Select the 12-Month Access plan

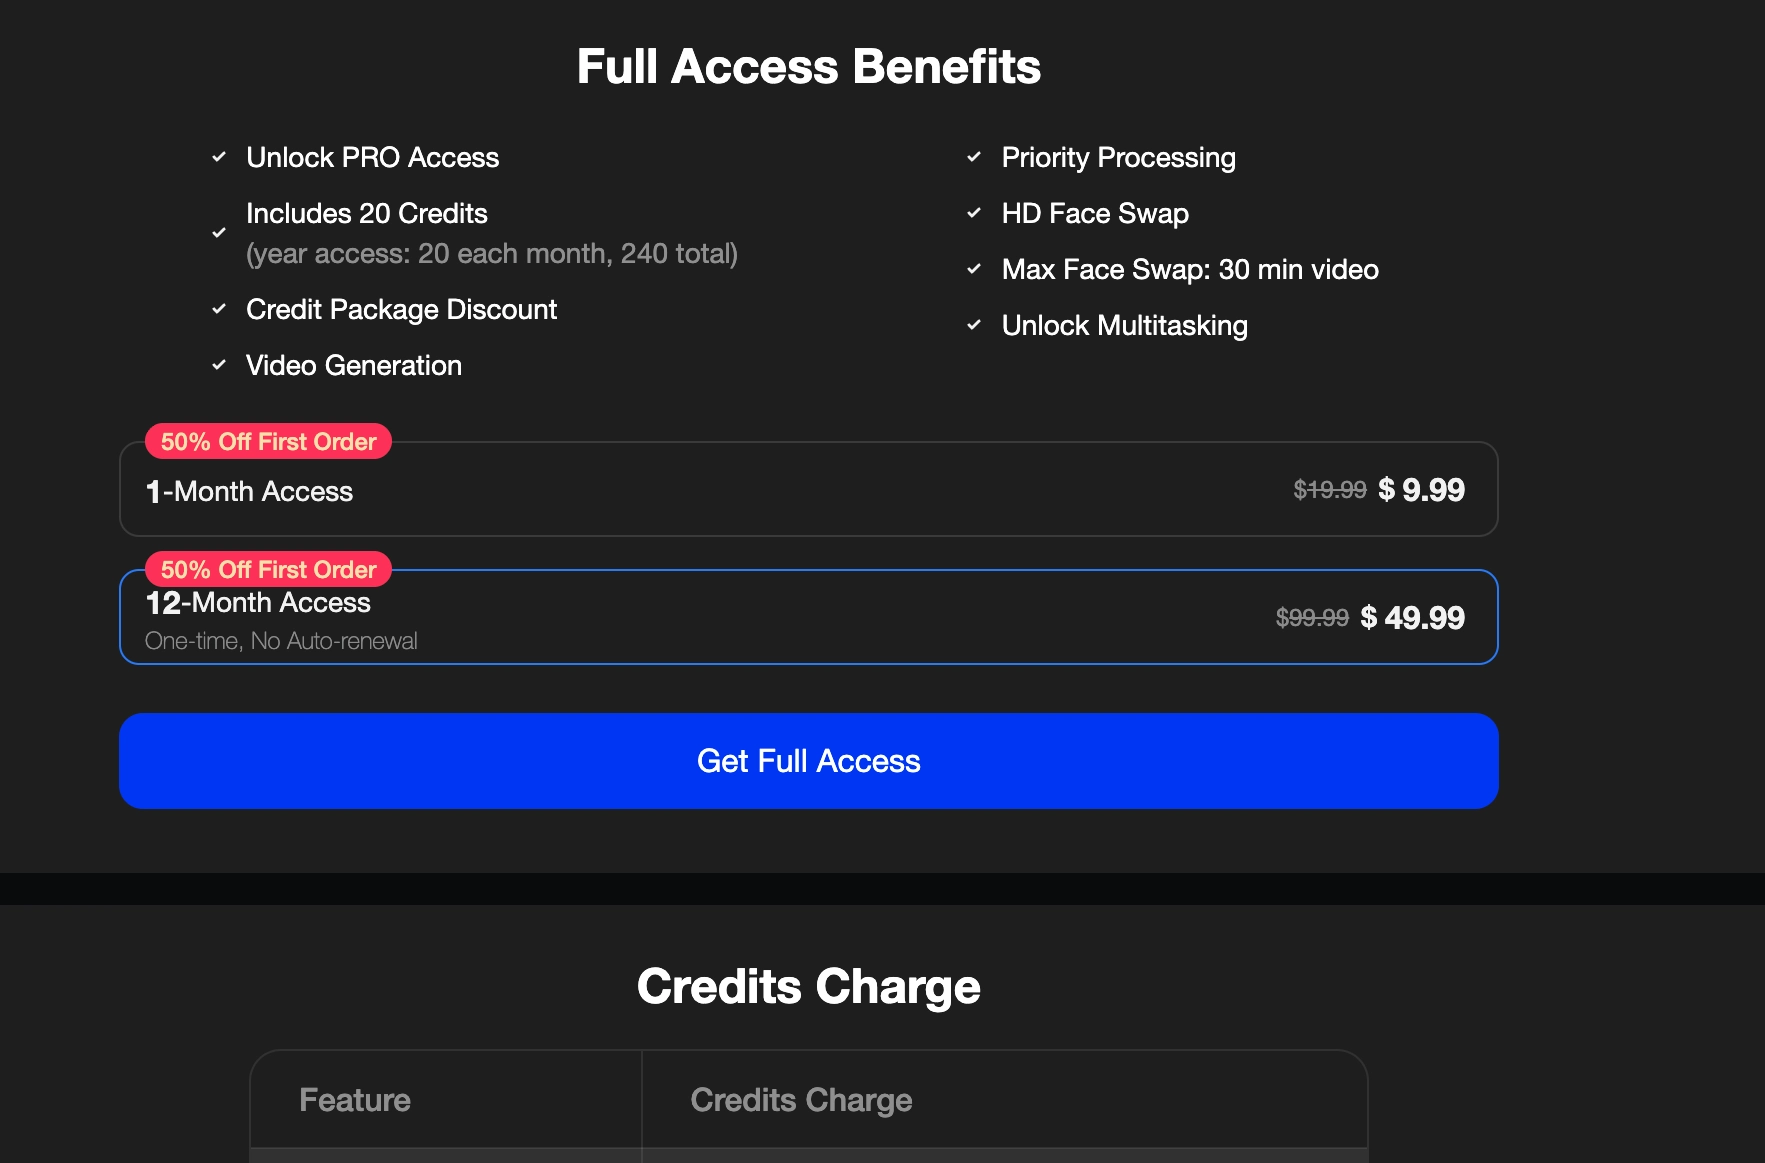click(808, 616)
